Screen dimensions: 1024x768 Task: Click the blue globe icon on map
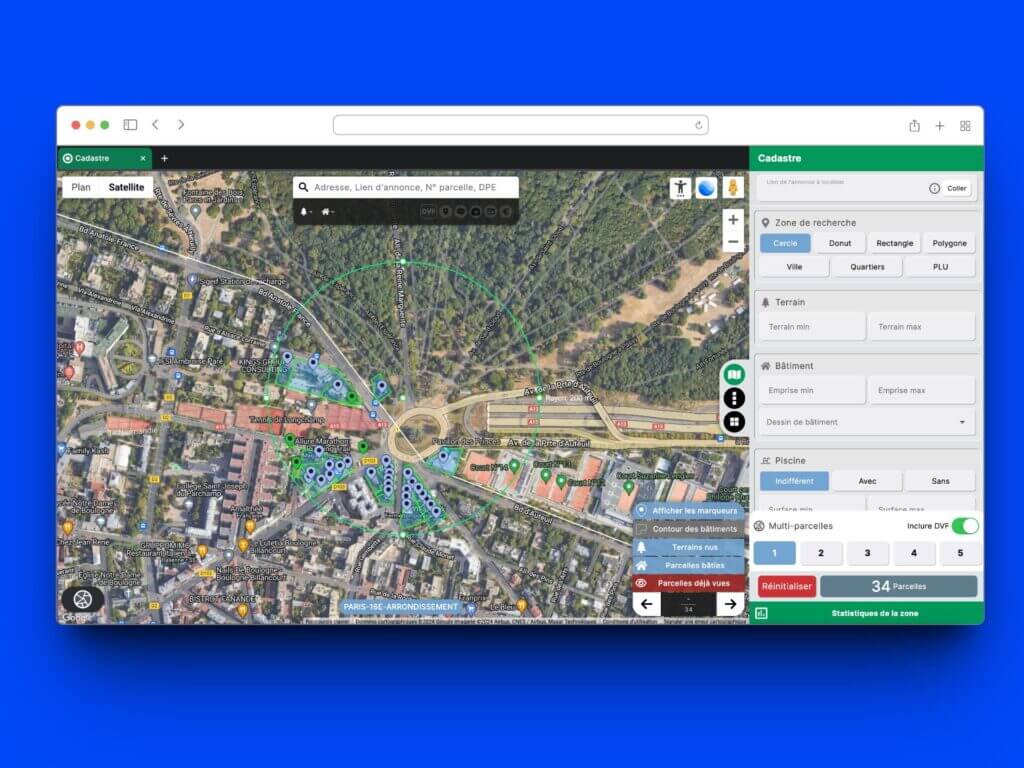point(707,188)
